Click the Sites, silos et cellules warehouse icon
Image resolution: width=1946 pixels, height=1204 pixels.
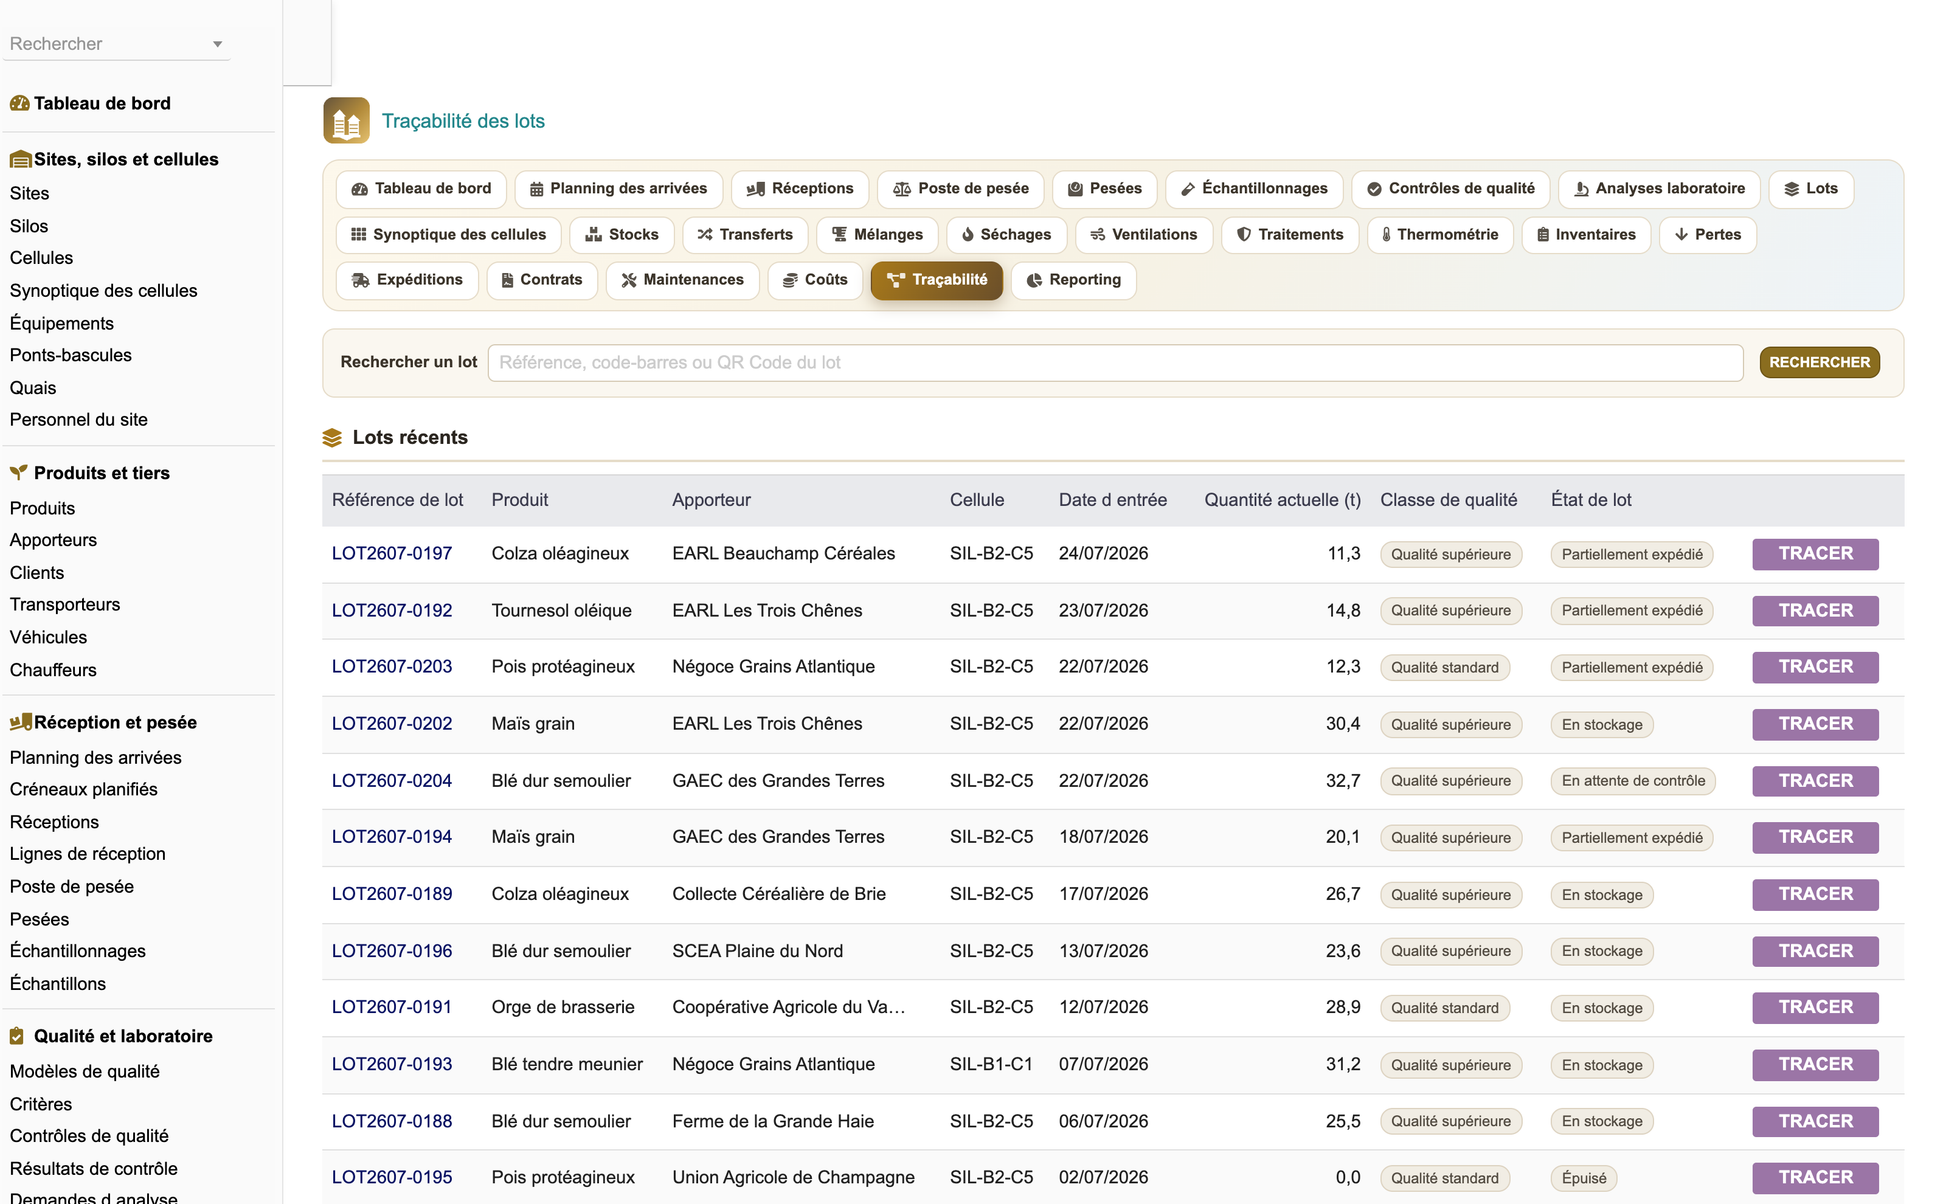(x=20, y=159)
